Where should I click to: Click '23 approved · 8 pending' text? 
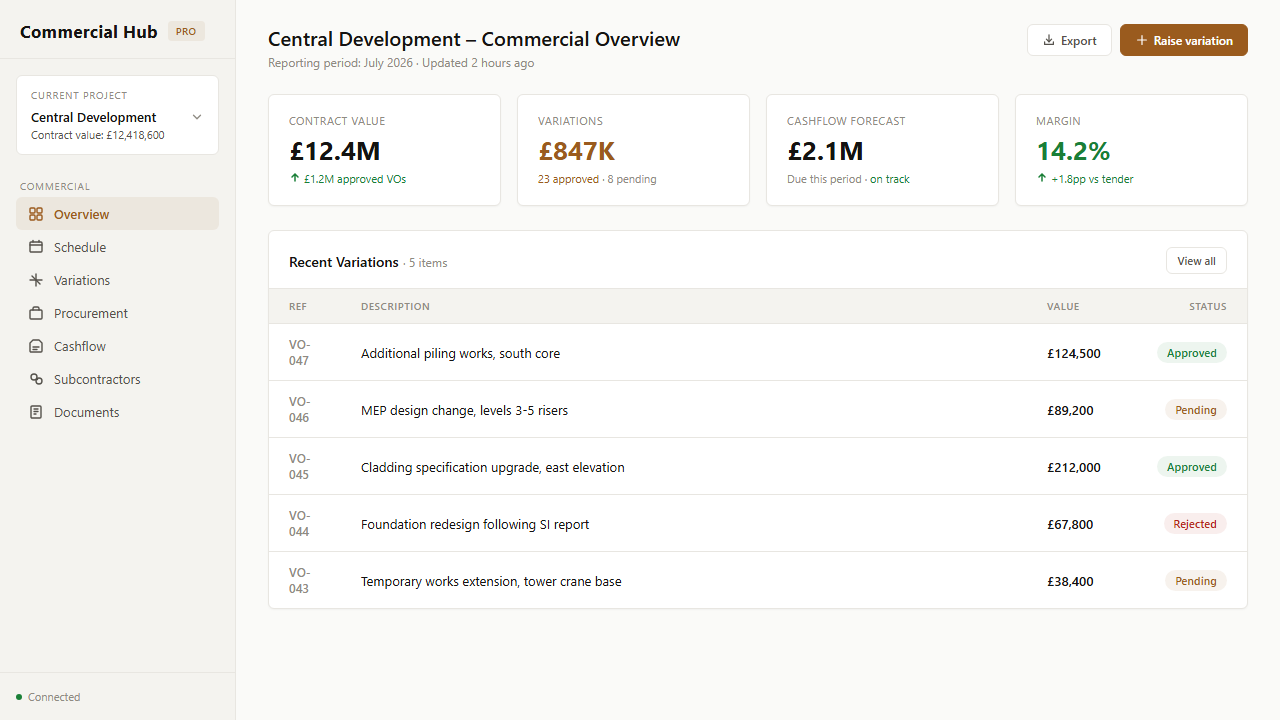(597, 179)
